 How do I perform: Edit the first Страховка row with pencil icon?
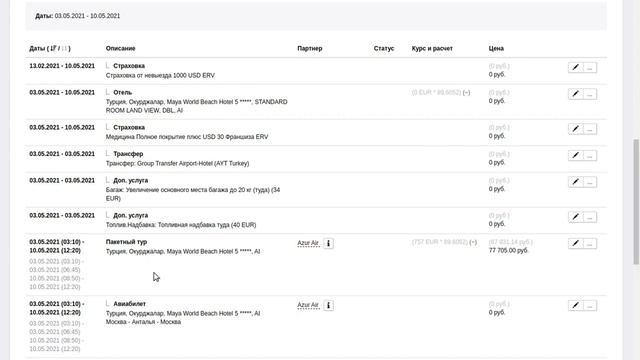[x=576, y=67]
